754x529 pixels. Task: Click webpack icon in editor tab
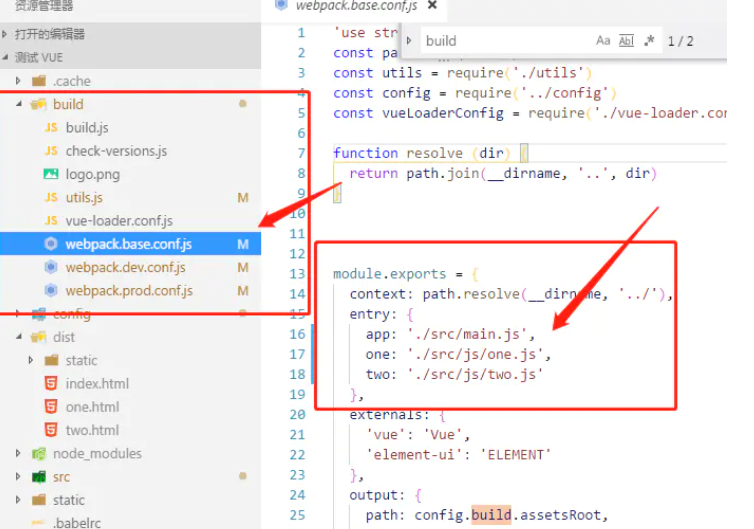(x=281, y=4)
